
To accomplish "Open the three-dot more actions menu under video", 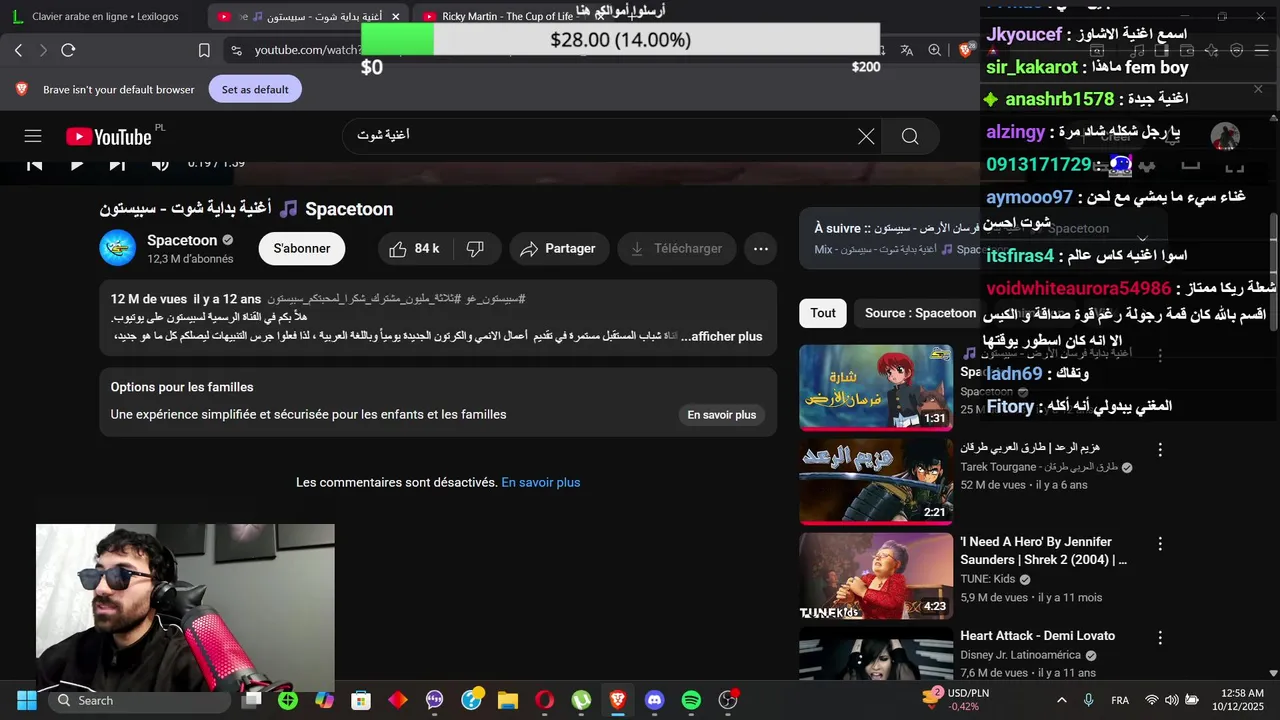I will (761, 249).
